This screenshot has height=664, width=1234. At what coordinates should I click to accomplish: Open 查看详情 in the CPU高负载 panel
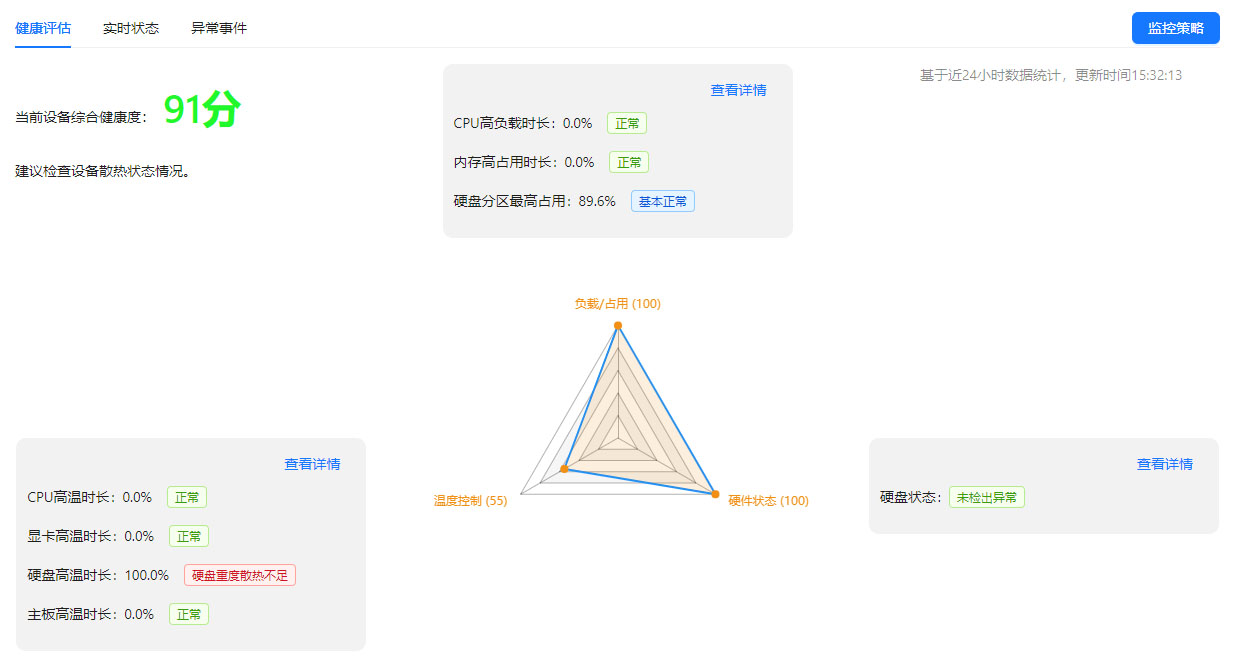pos(738,90)
